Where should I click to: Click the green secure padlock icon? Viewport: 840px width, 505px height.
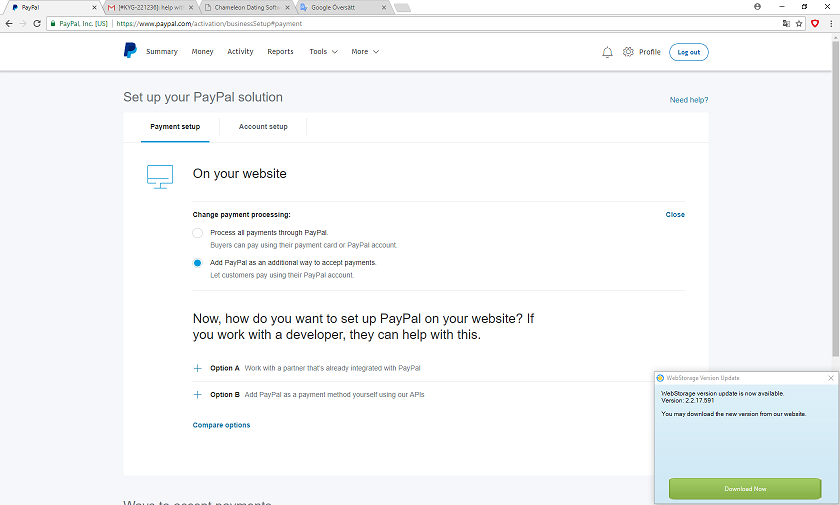(52, 24)
